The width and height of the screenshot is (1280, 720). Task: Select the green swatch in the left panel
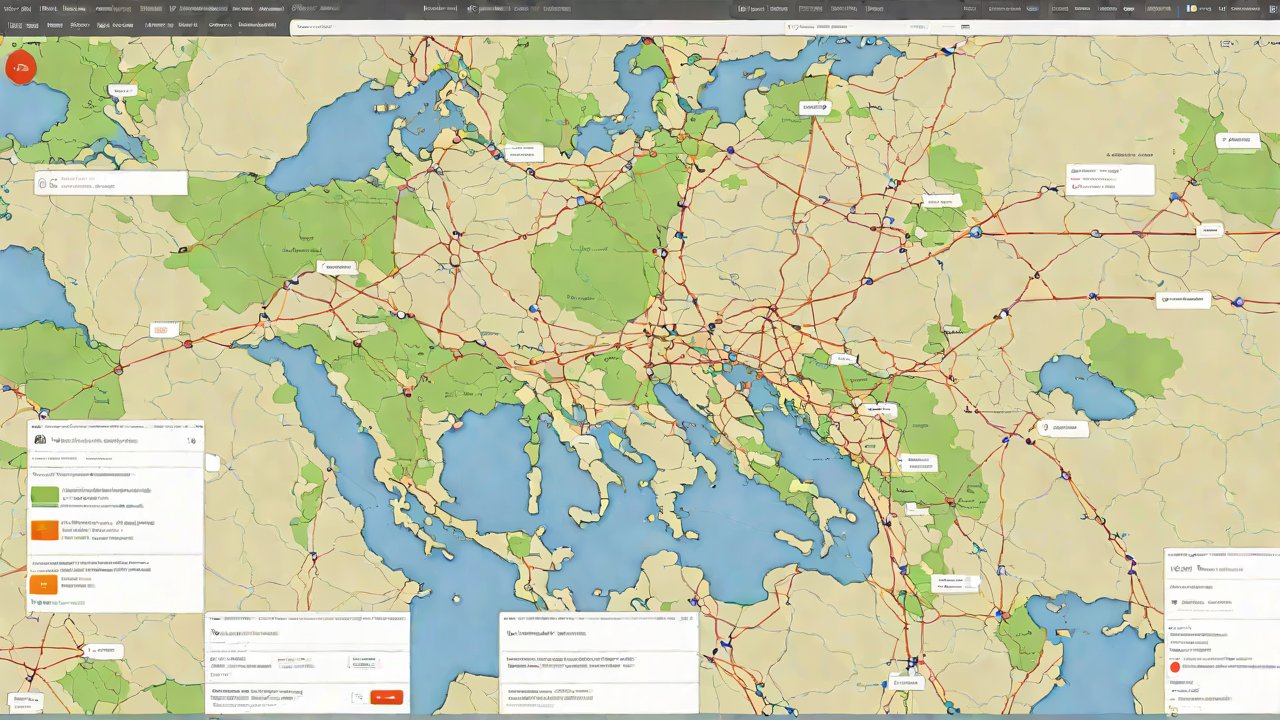point(45,496)
